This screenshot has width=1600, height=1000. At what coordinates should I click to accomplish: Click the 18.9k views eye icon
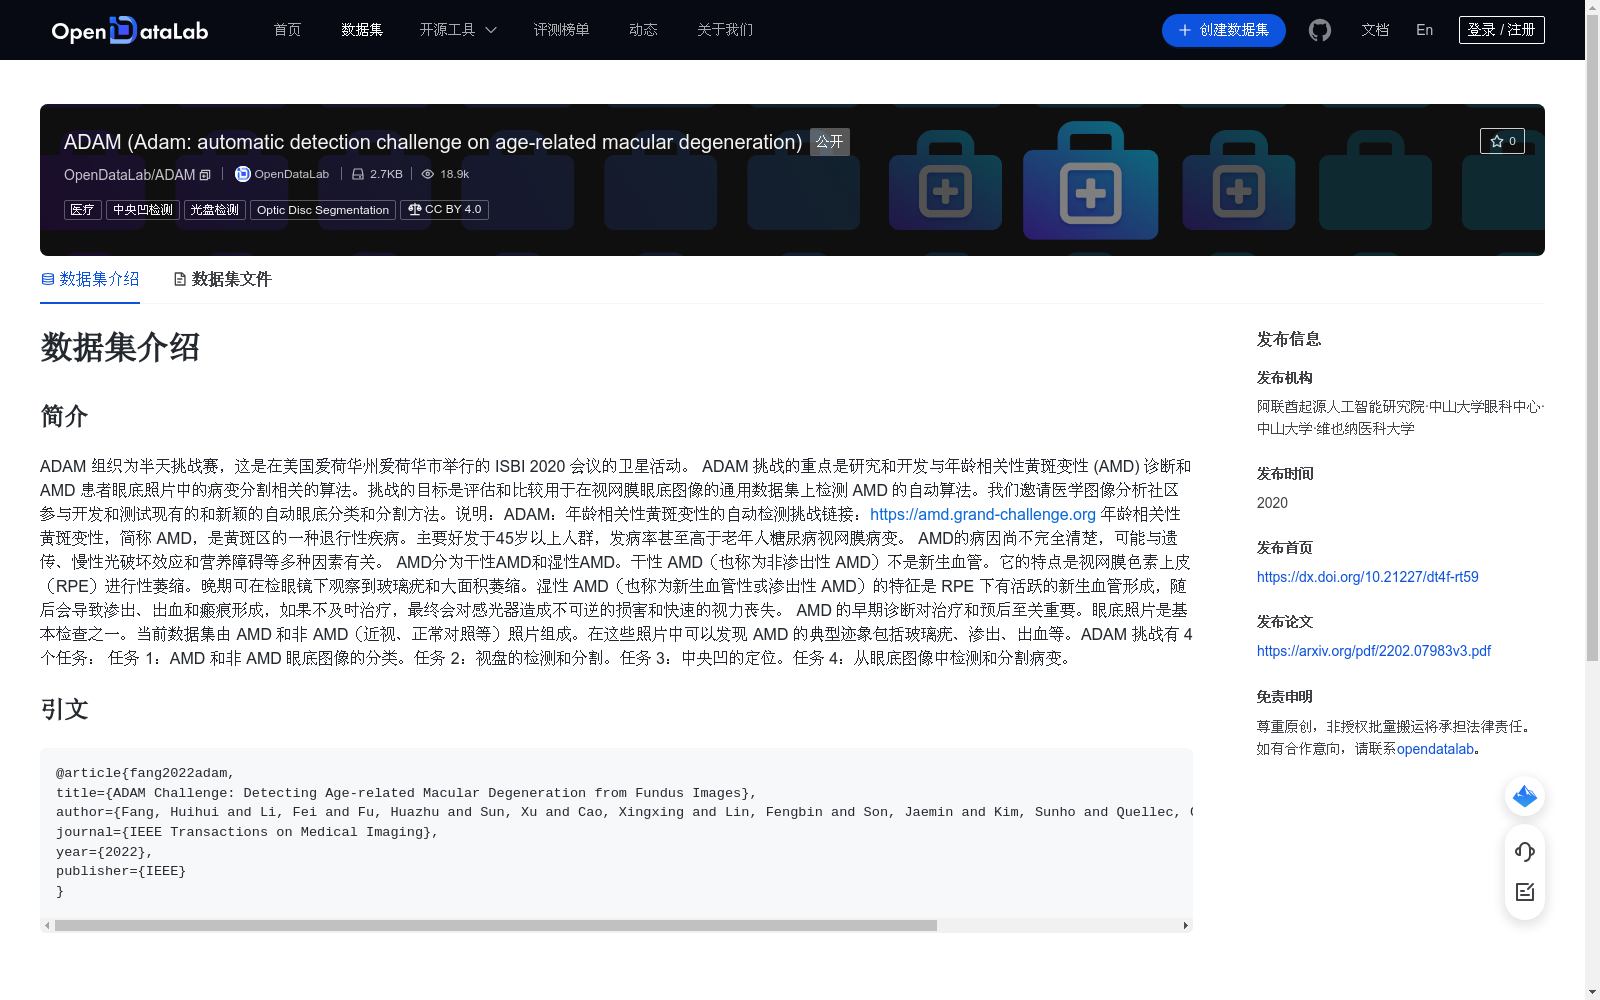pos(428,174)
